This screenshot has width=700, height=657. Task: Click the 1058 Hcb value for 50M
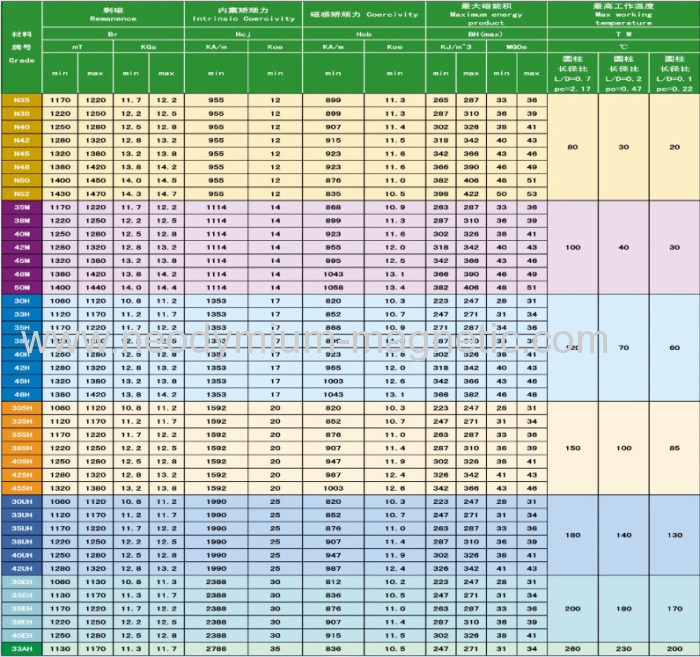(333, 287)
